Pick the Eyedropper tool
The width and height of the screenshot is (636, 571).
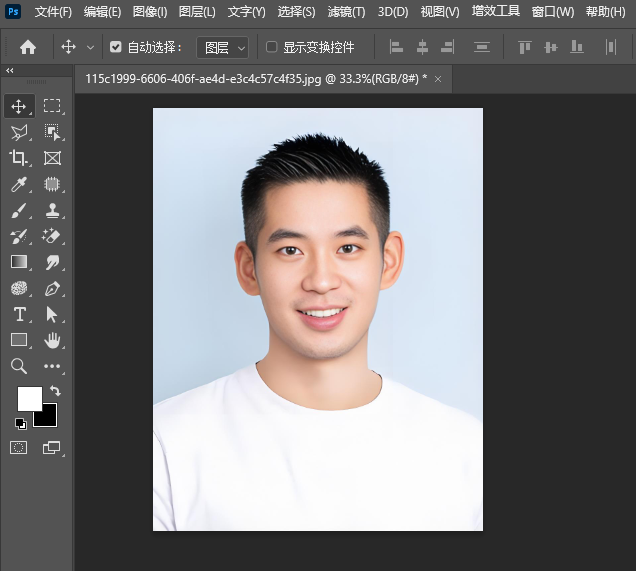pos(19,184)
